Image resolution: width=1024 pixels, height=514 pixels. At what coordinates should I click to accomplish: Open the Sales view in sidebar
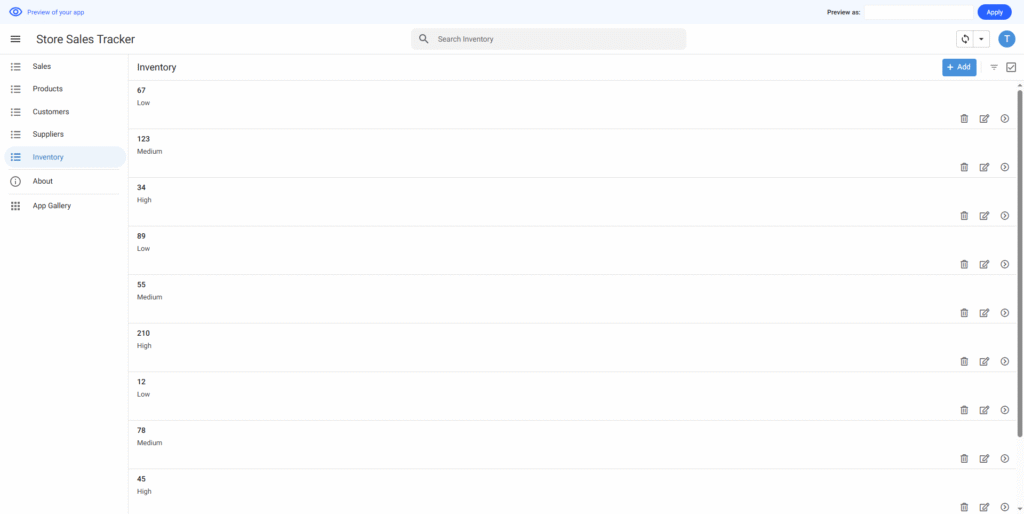click(x=42, y=66)
